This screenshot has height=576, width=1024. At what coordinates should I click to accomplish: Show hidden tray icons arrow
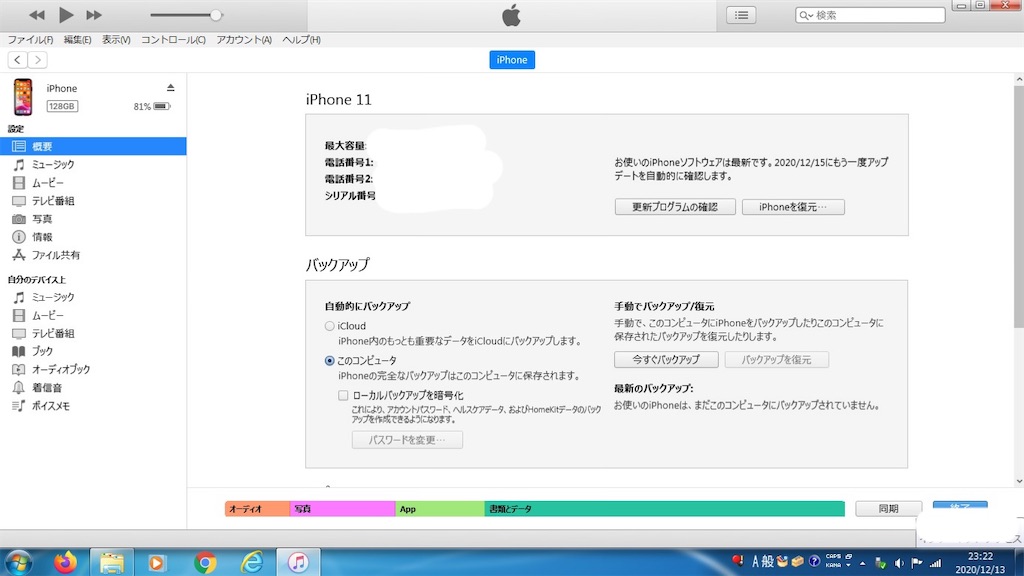point(863,563)
